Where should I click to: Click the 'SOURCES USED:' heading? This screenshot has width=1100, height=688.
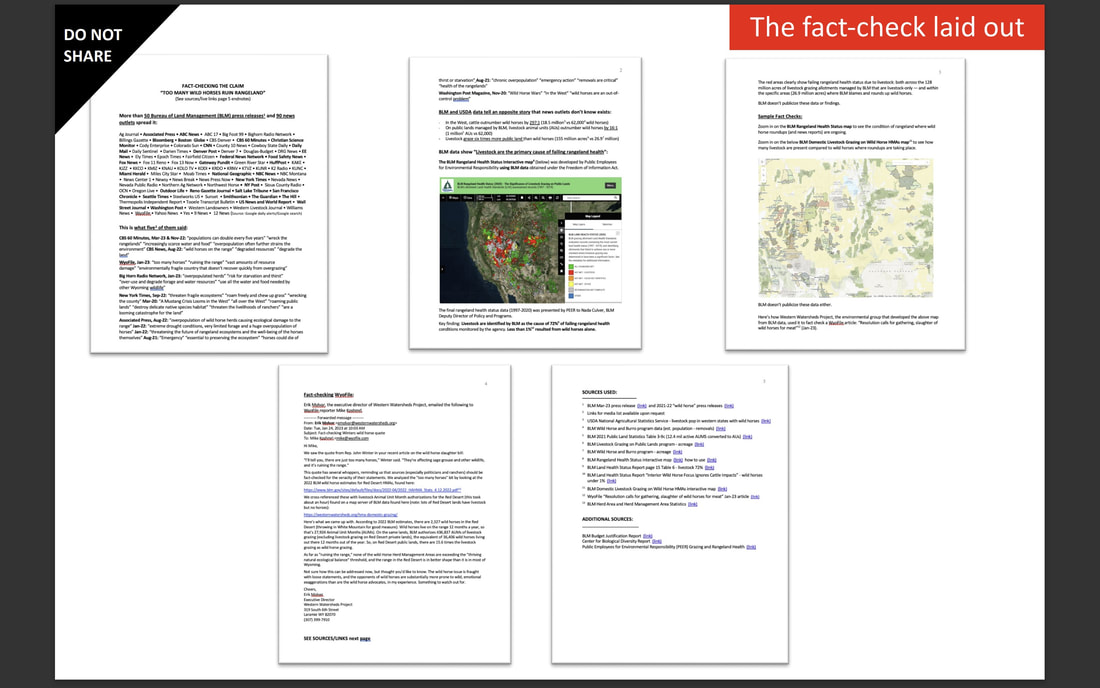tap(599, 393)
